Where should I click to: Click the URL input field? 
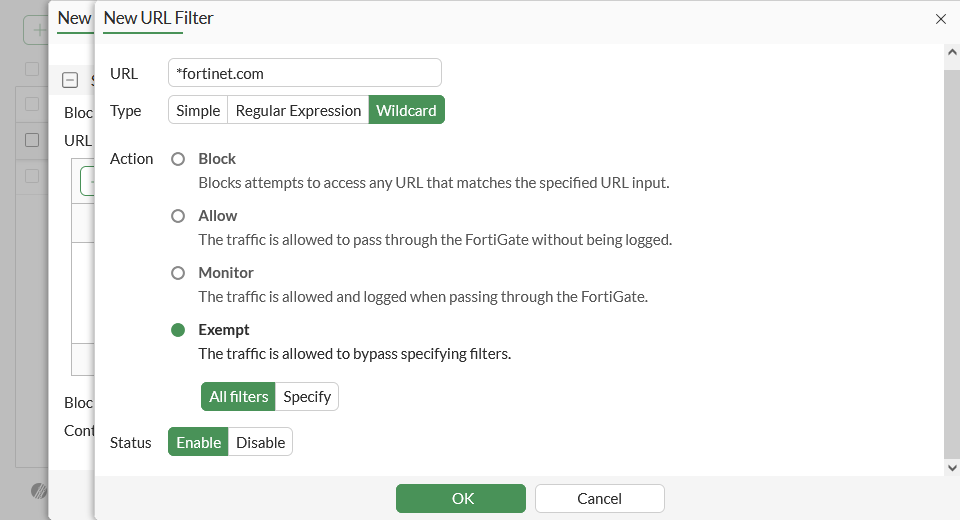pyautogui.click(x=304, y=73)
